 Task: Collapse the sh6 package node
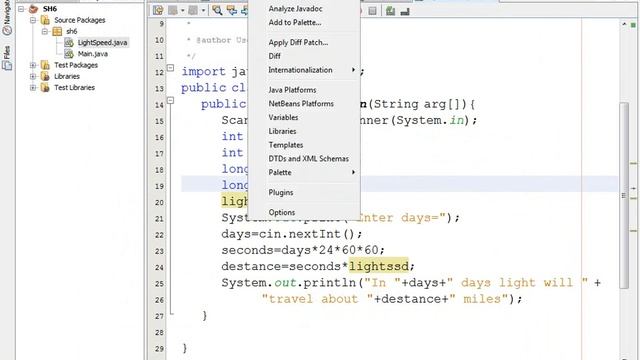click(45, 31)
